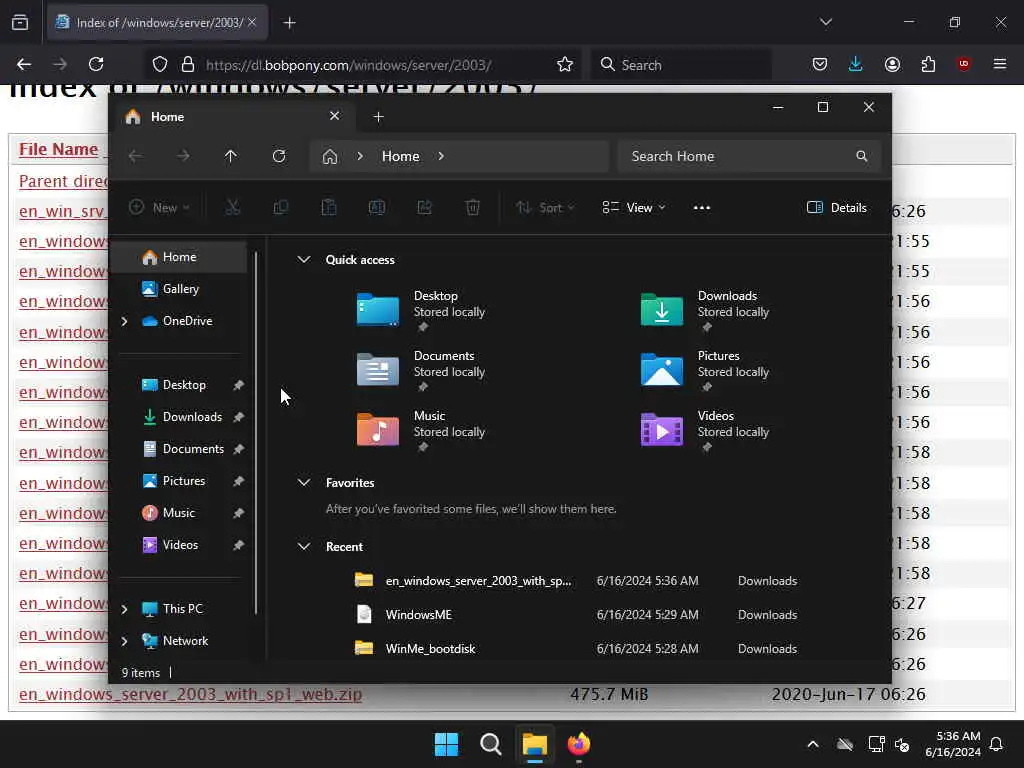Click Firefox Save to Pocket icon
The image size is (1024, 768).
click(820, 64)
